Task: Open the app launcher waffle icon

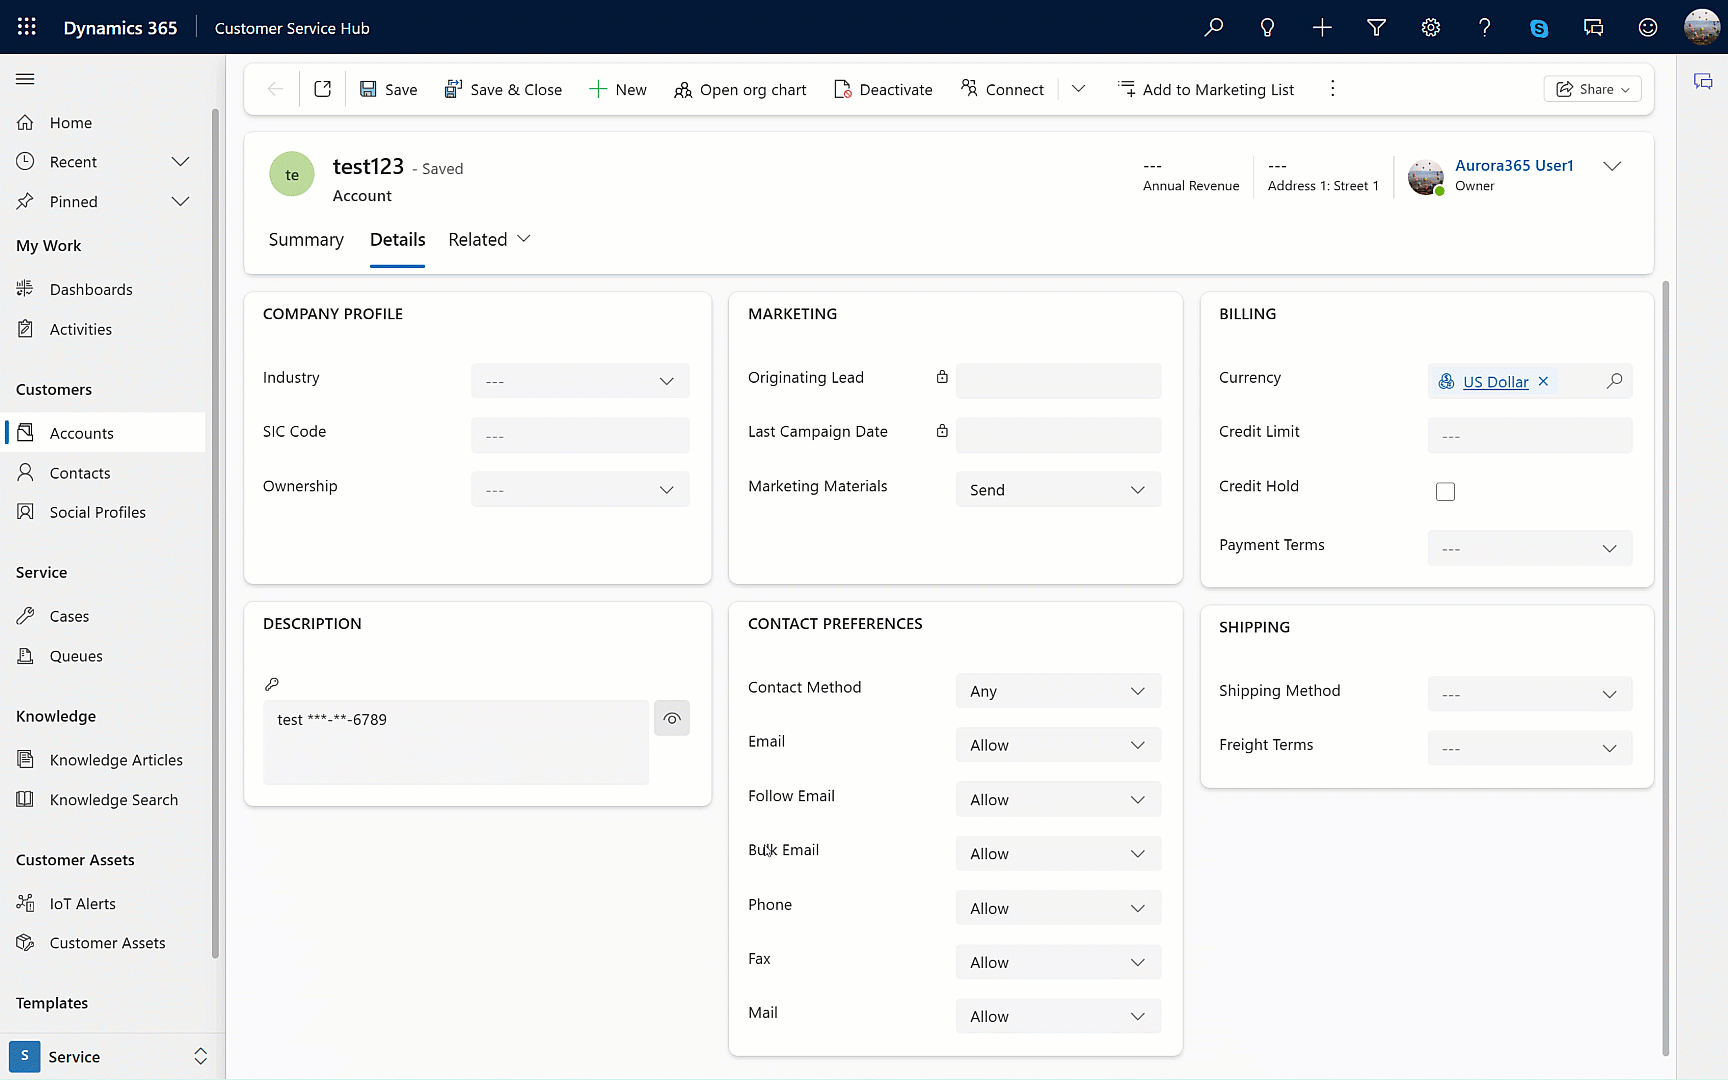Action: tap(27, 27)
